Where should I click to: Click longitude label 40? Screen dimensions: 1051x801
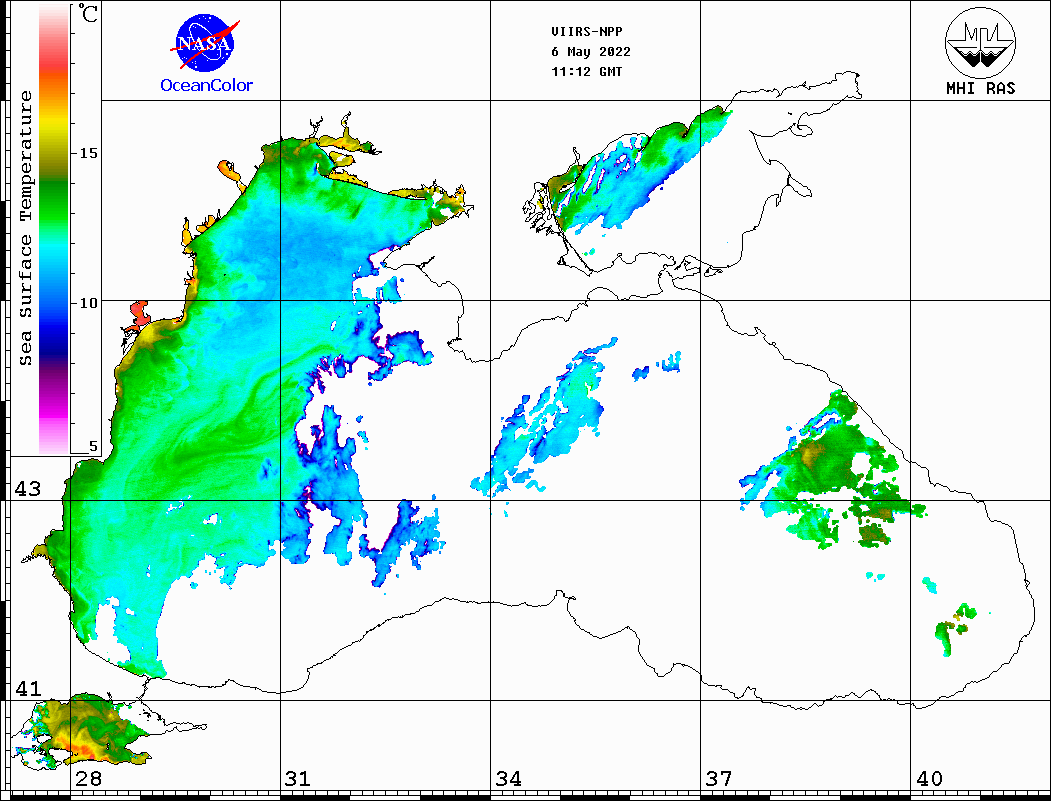click(x=929, y=778)
